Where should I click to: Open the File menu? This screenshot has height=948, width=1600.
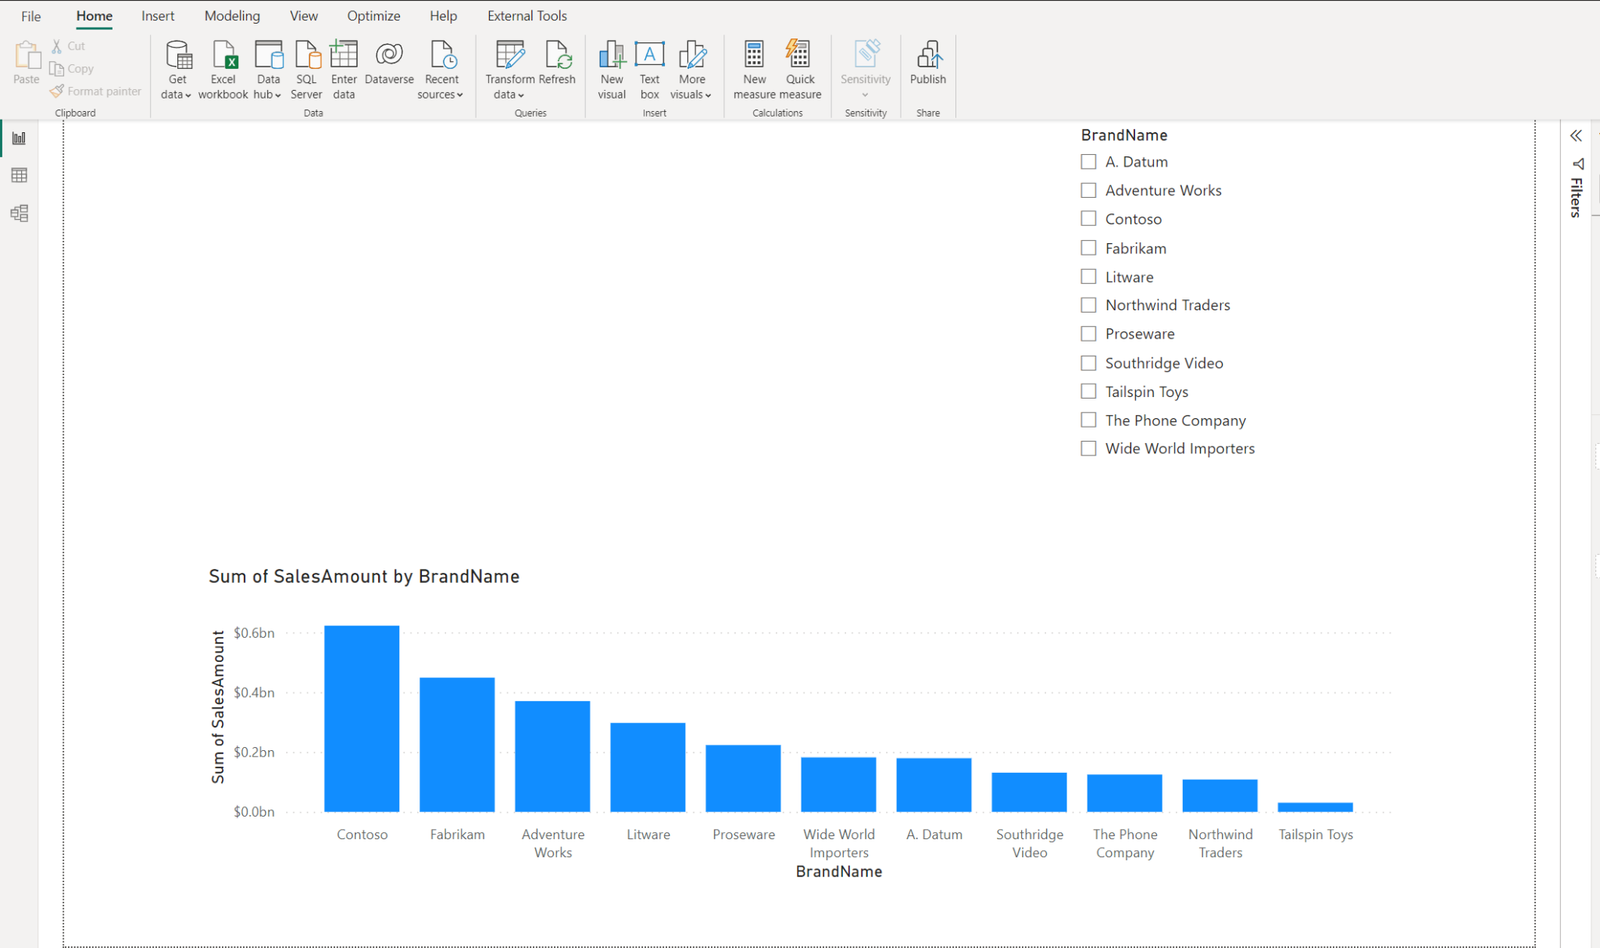point(31,16)
